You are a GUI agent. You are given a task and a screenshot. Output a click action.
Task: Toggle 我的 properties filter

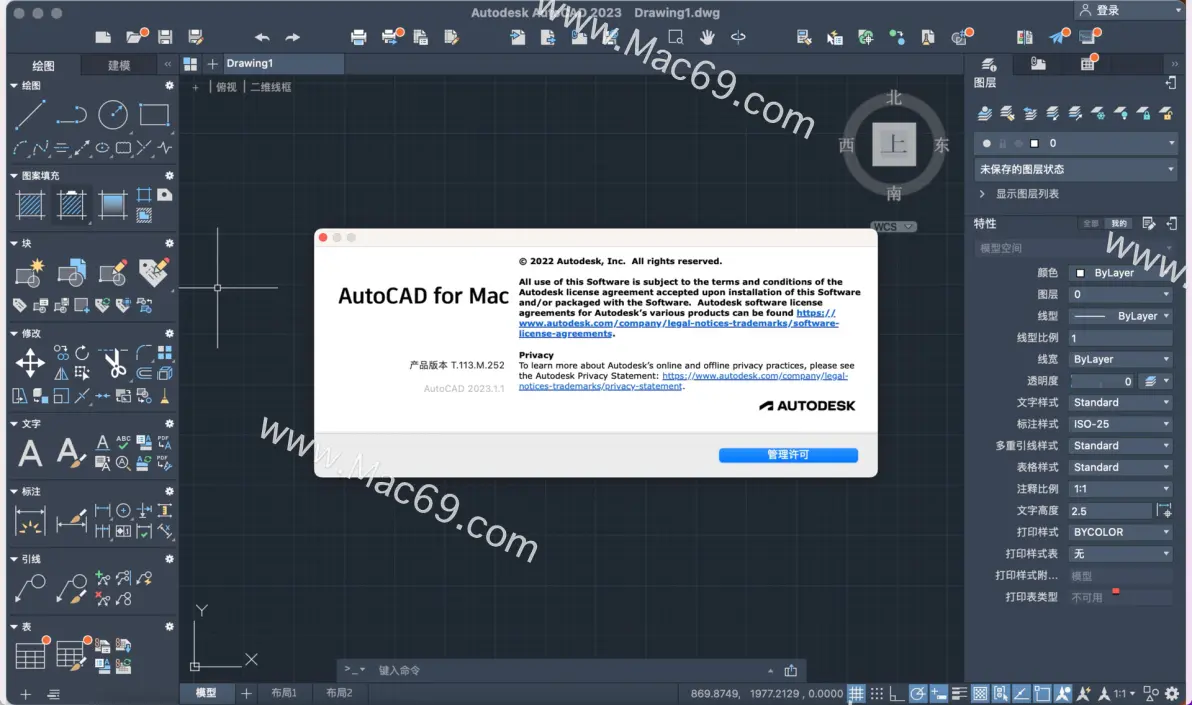pos(1119,224)
